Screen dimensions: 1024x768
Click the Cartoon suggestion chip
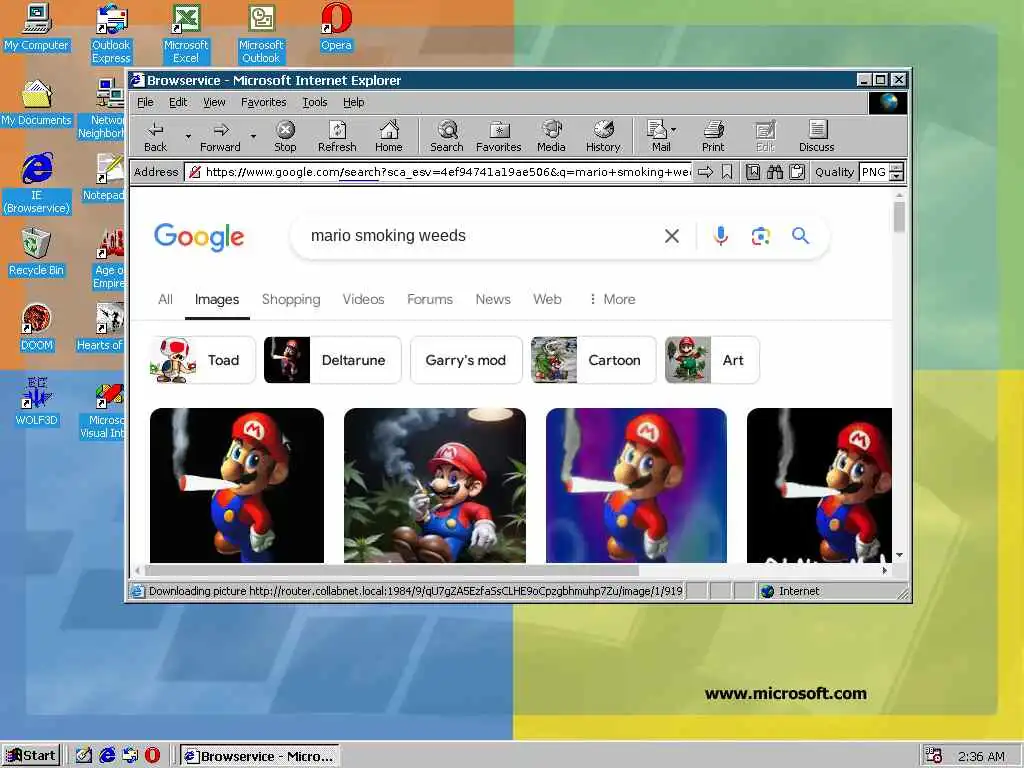(x=593, y=360)
